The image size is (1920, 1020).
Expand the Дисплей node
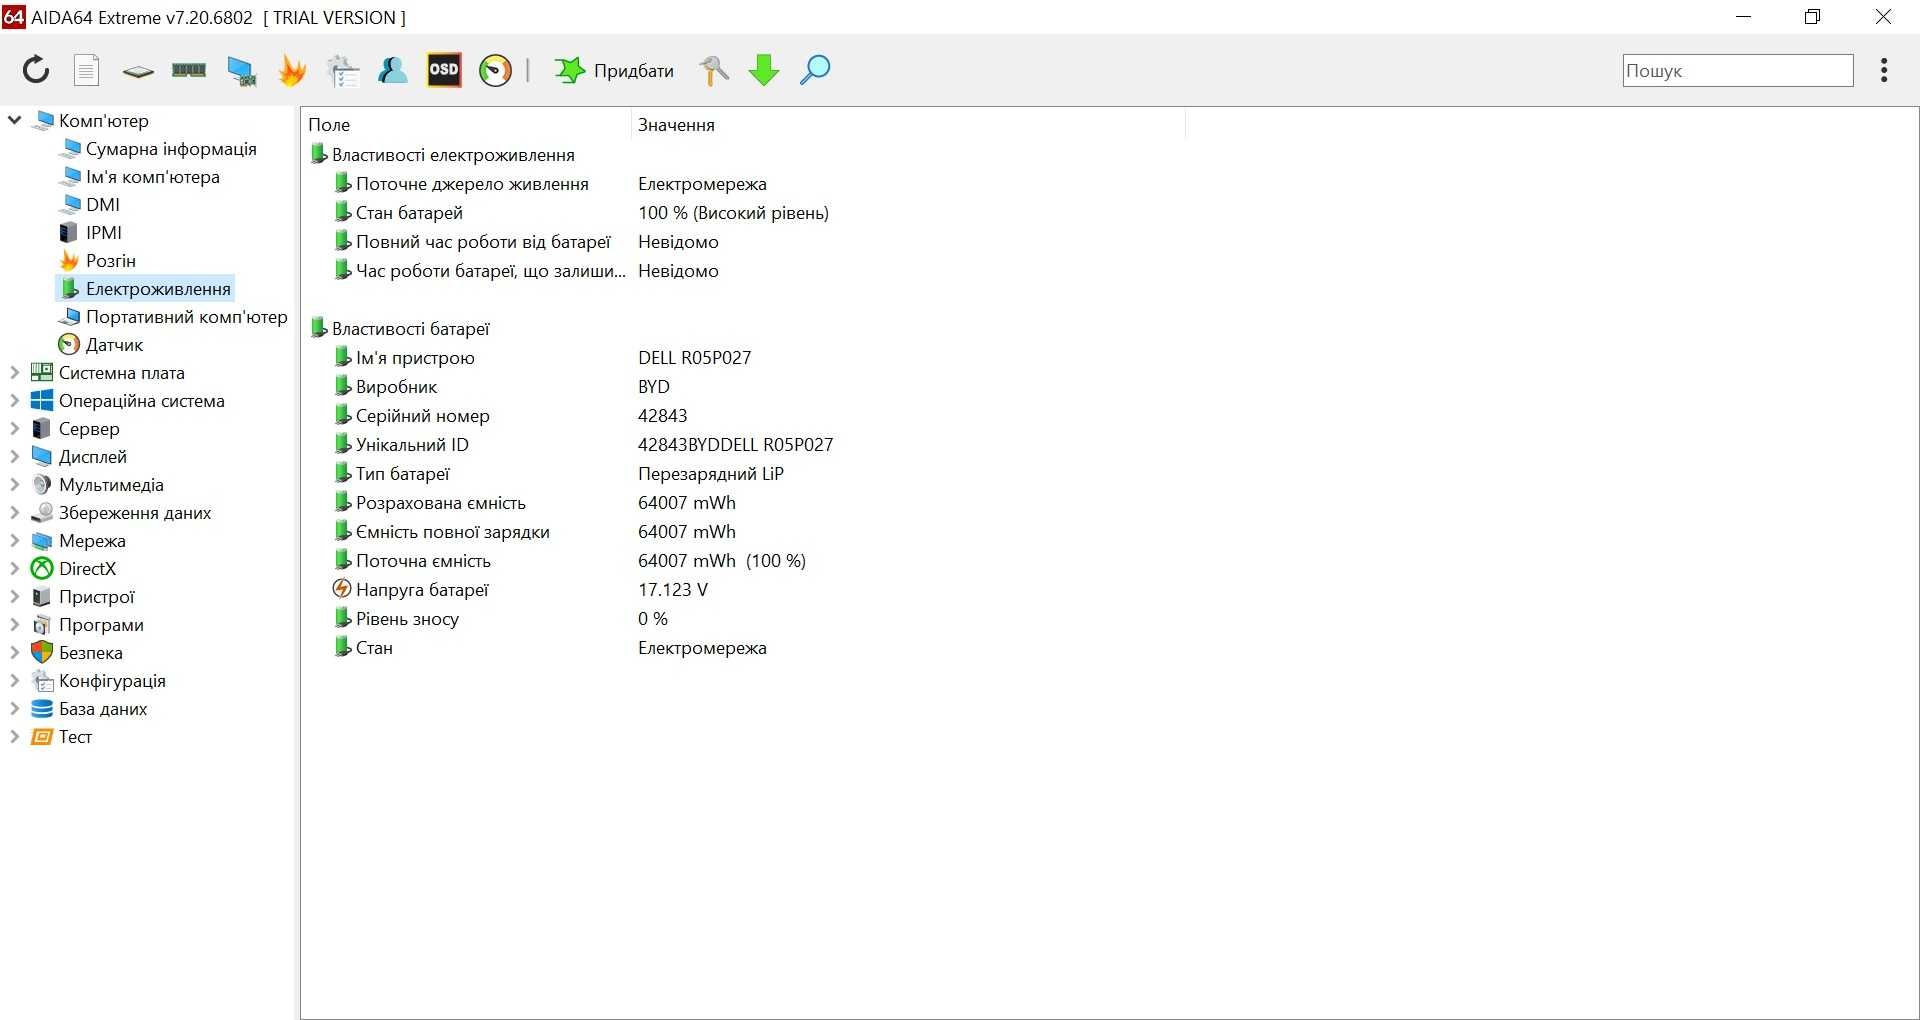click(x=15, y=457)
